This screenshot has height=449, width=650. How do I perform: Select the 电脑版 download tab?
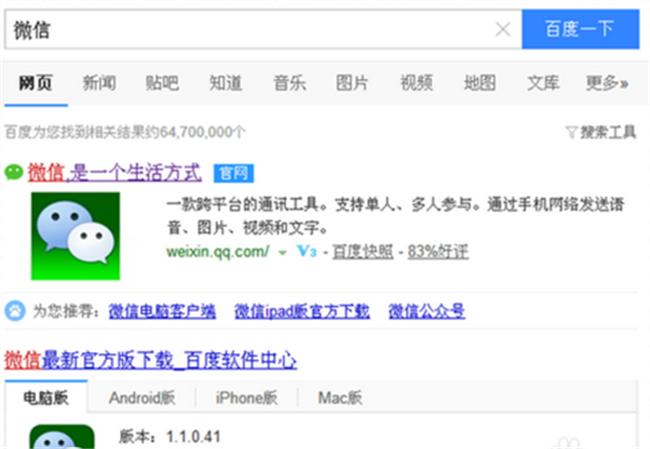46,398
